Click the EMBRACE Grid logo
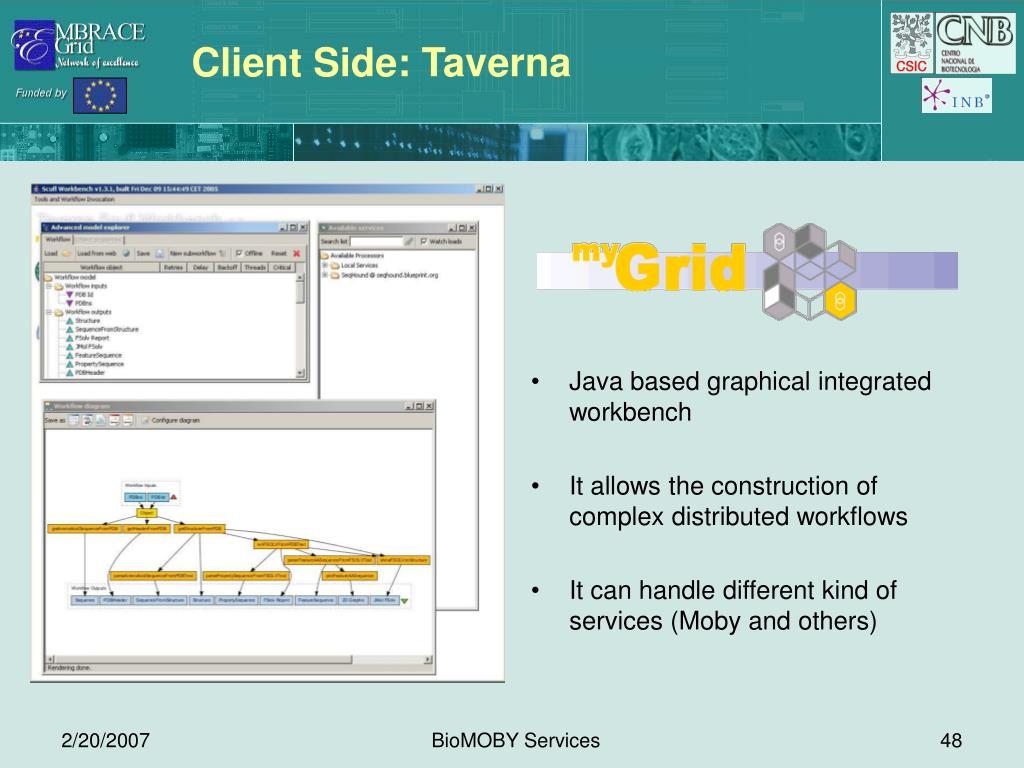Screen dimensions: 1024x768 [78, 46]
